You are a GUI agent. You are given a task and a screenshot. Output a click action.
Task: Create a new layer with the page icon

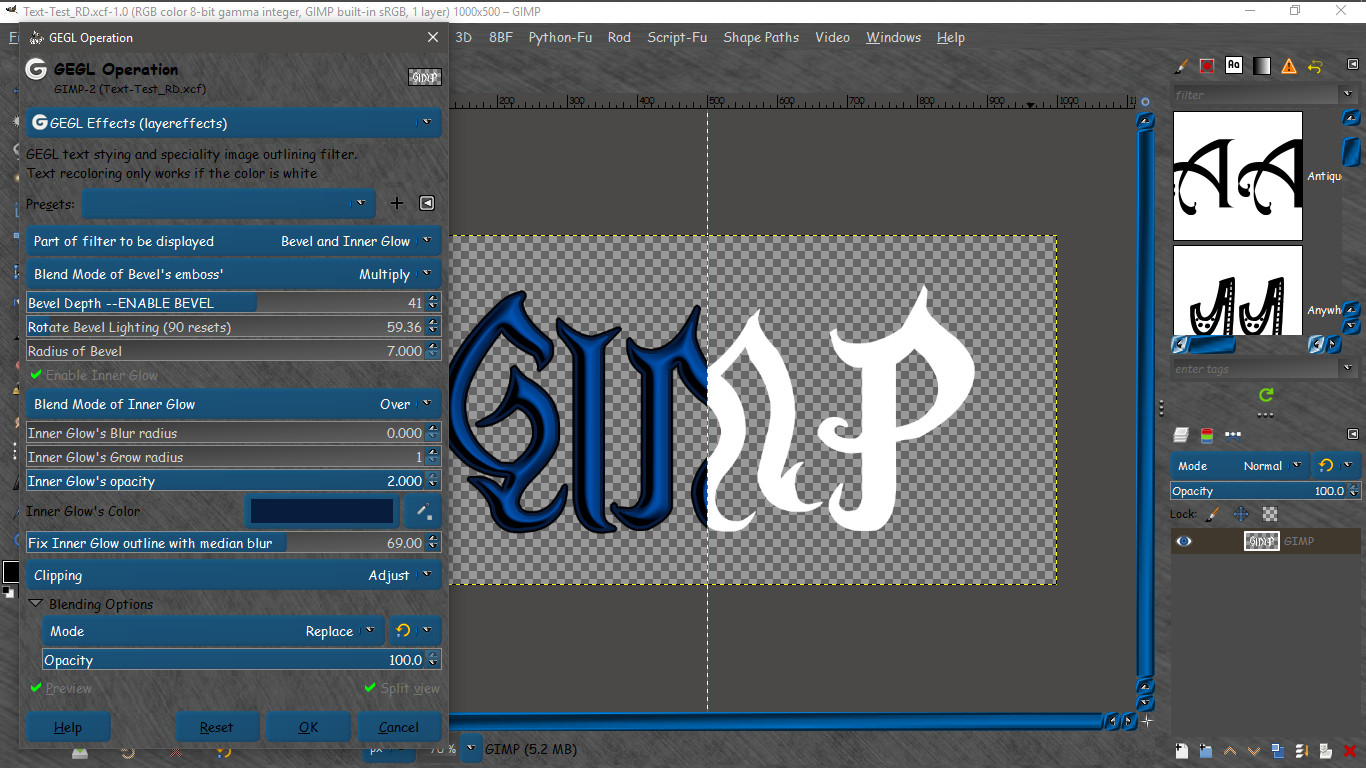coord(1181,750)
